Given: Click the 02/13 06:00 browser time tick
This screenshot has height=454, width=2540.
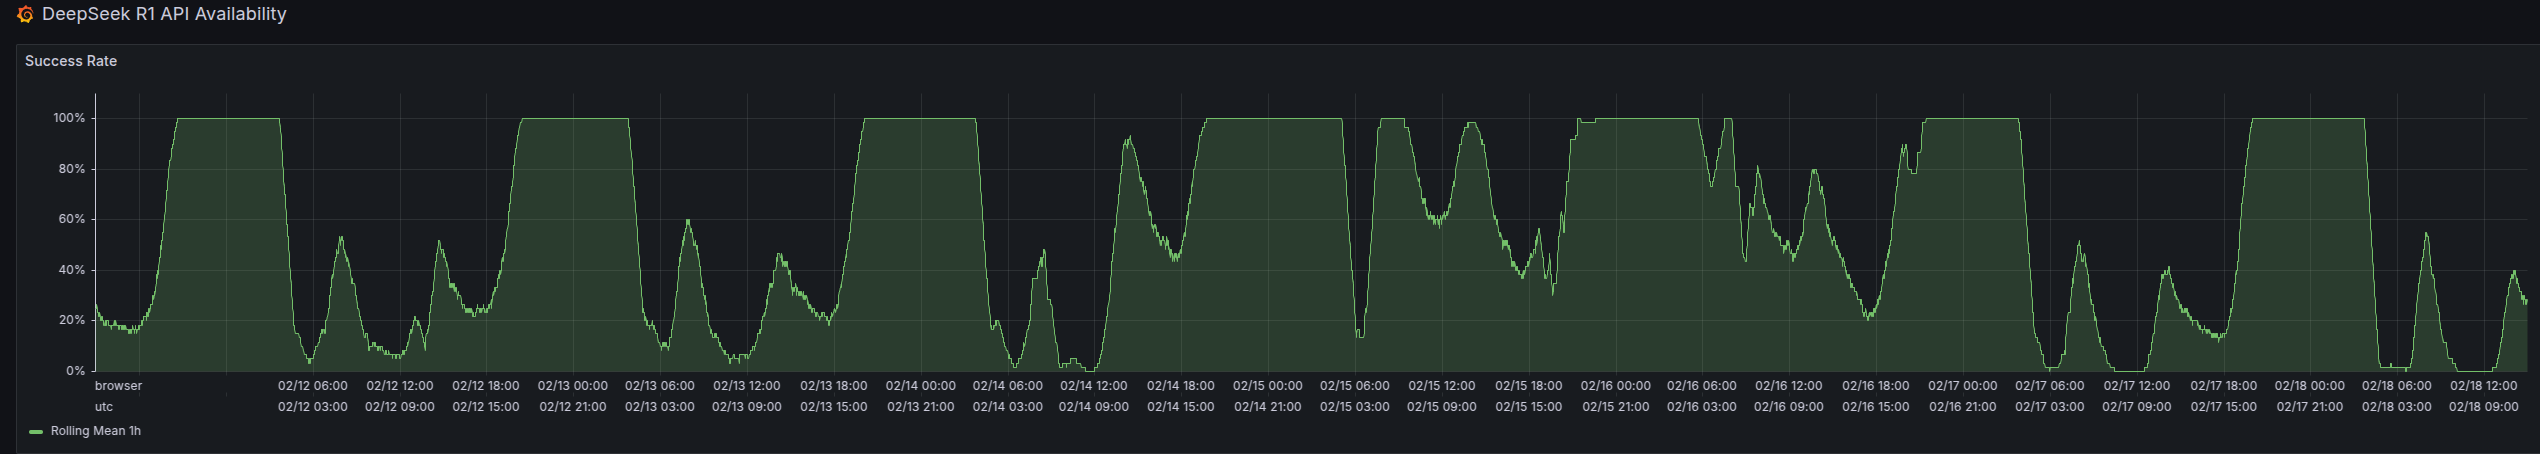Looking at the screenshot, I should tap(660, 386).
